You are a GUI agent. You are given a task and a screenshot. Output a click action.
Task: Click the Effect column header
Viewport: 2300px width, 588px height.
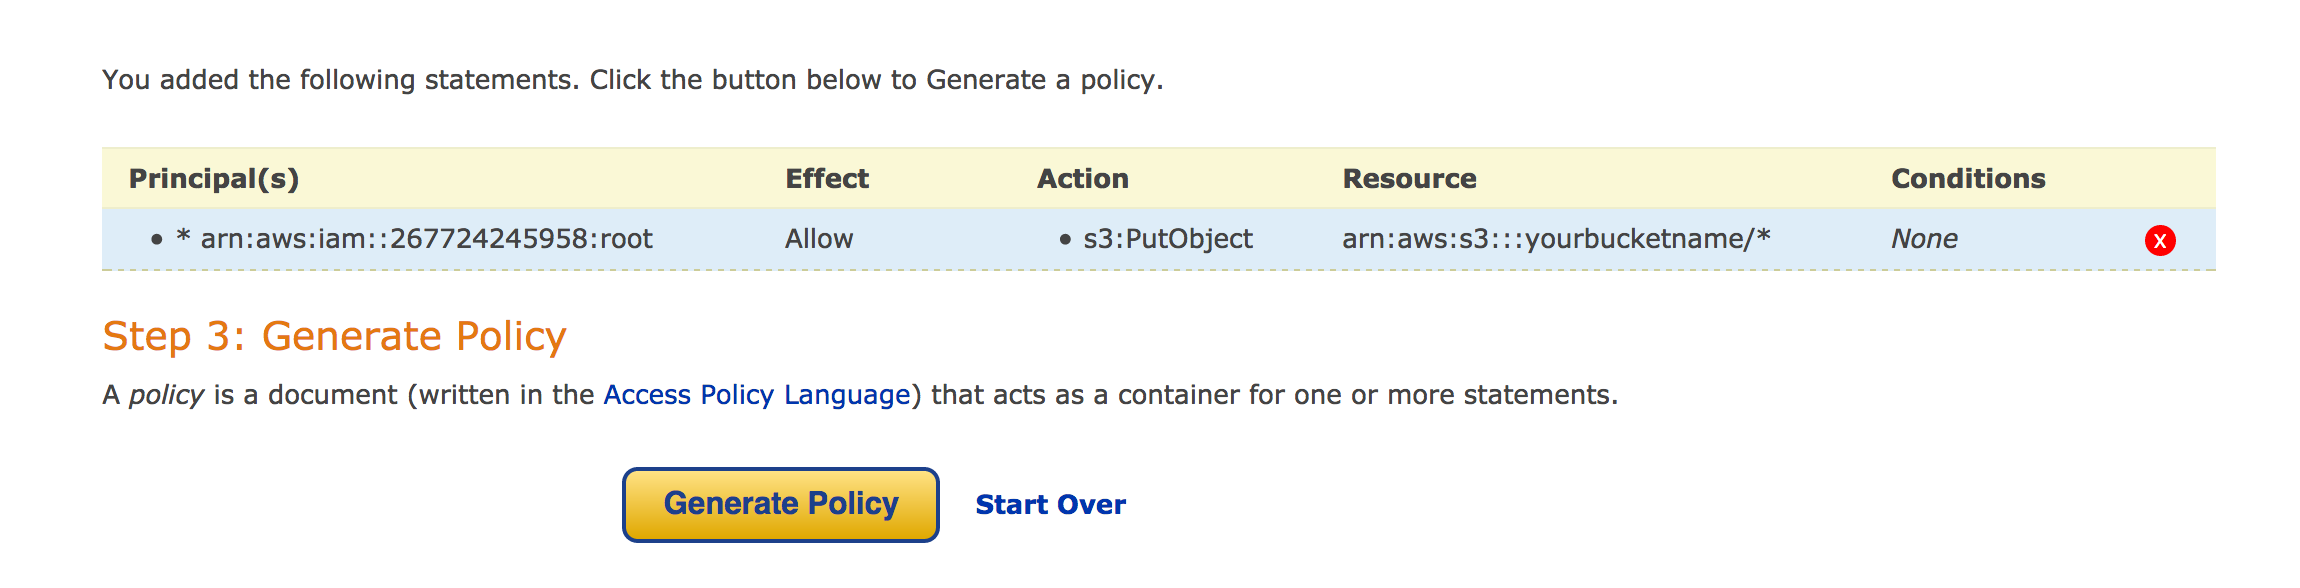[x=827, y=179]
